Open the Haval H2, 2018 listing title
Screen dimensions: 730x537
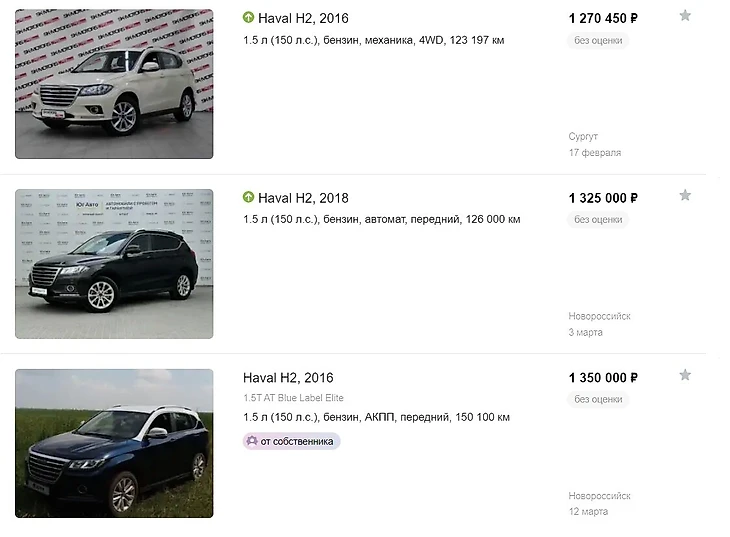303,198
